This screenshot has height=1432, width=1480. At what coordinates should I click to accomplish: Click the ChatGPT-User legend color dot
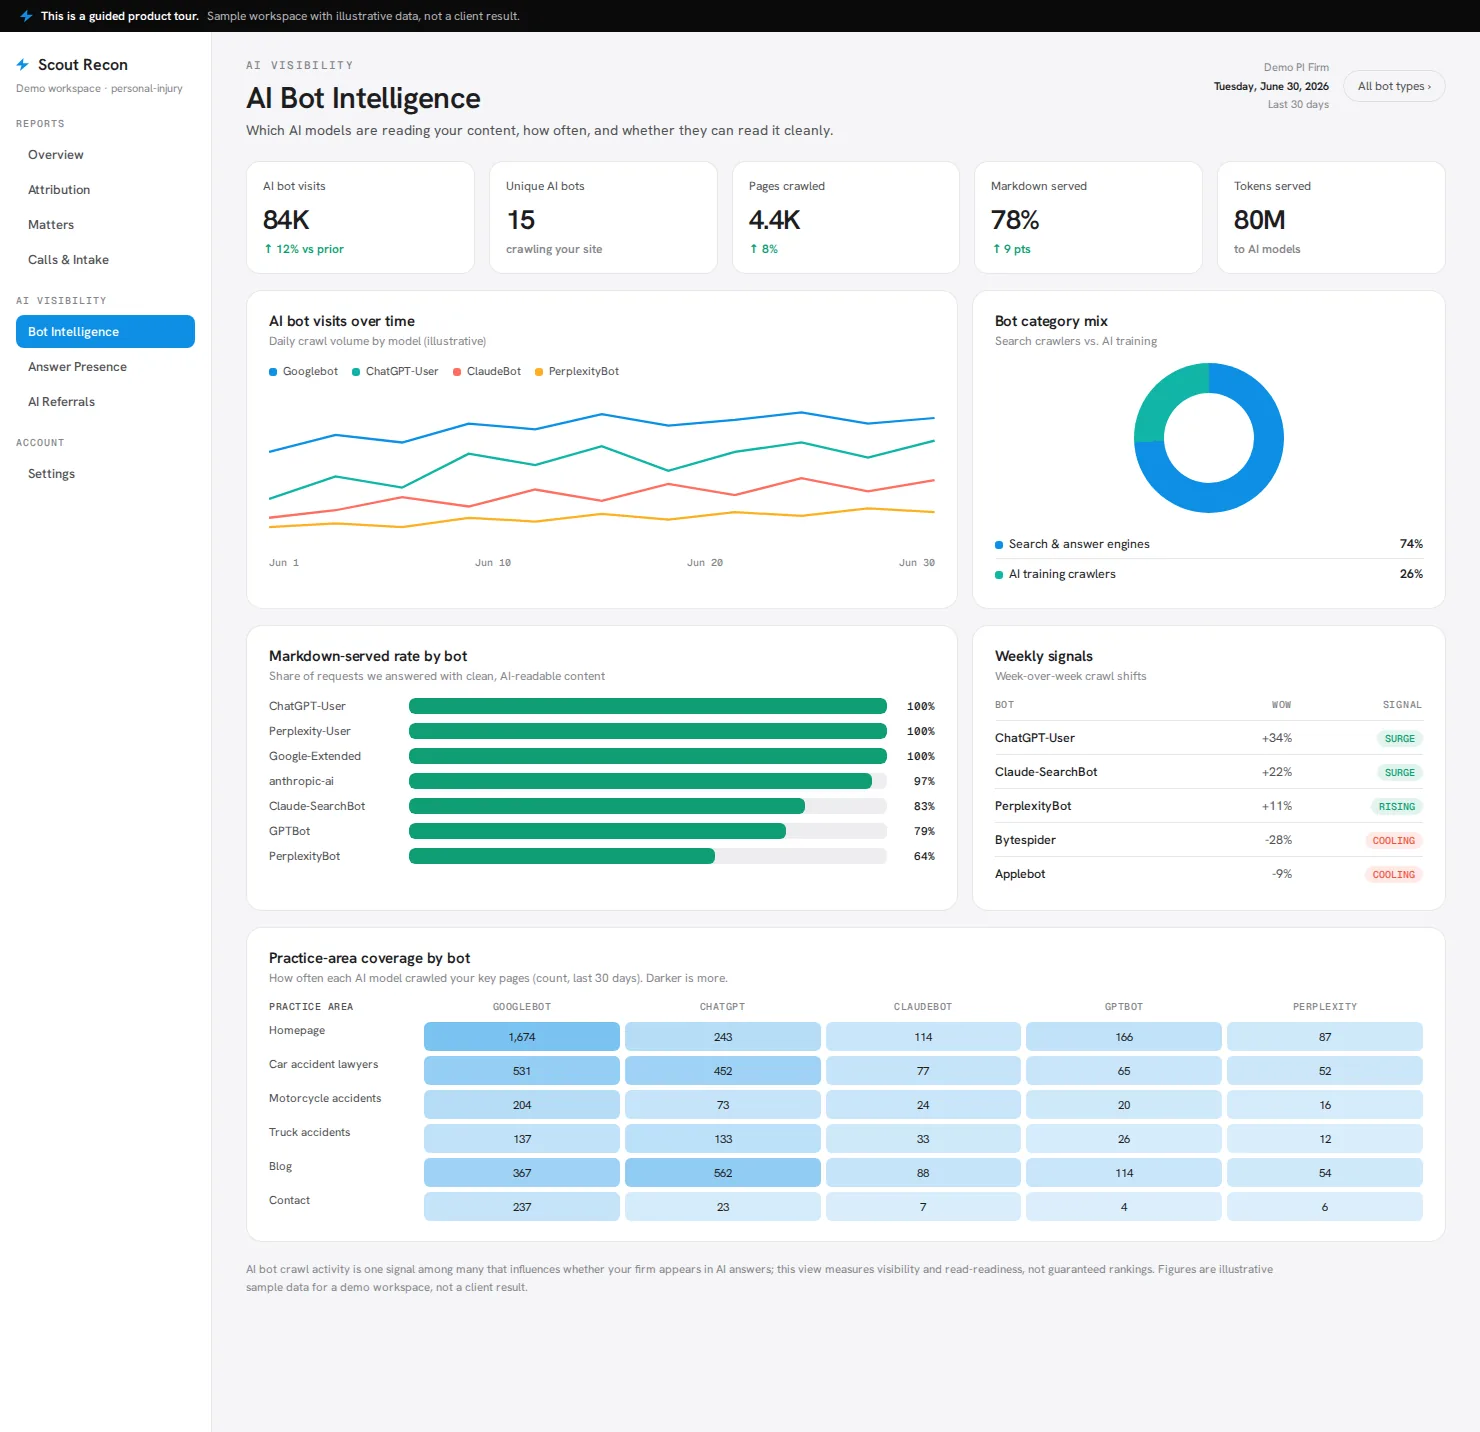click(x=356, y=372)
